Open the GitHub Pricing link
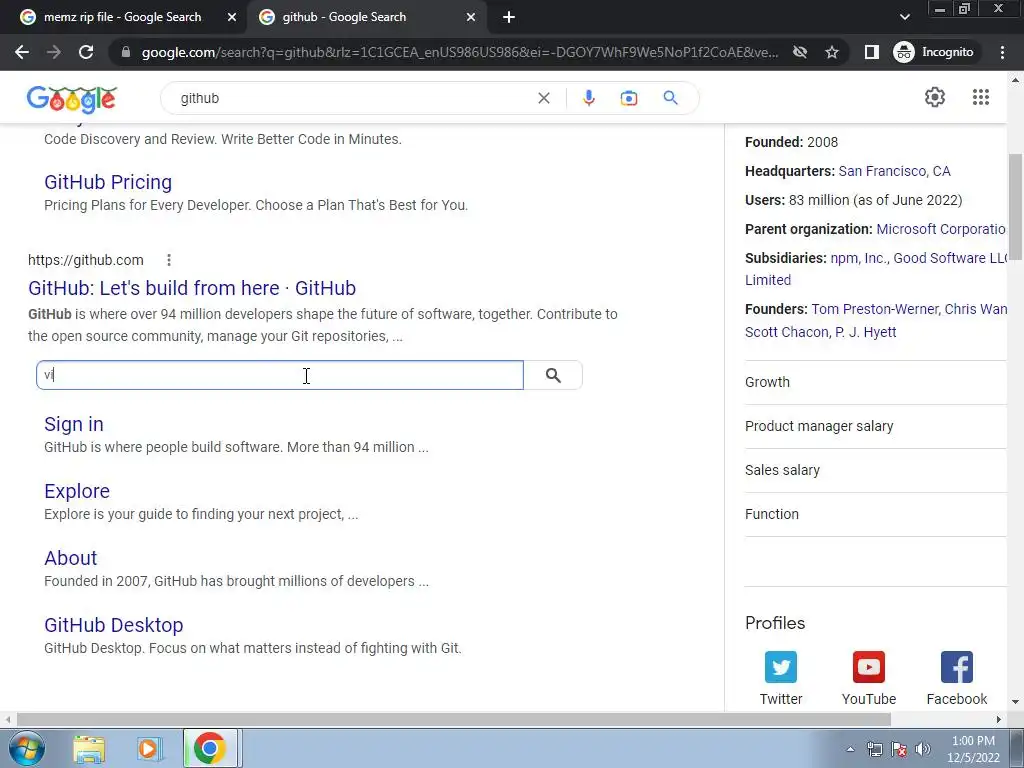 (x=108, y=182)
